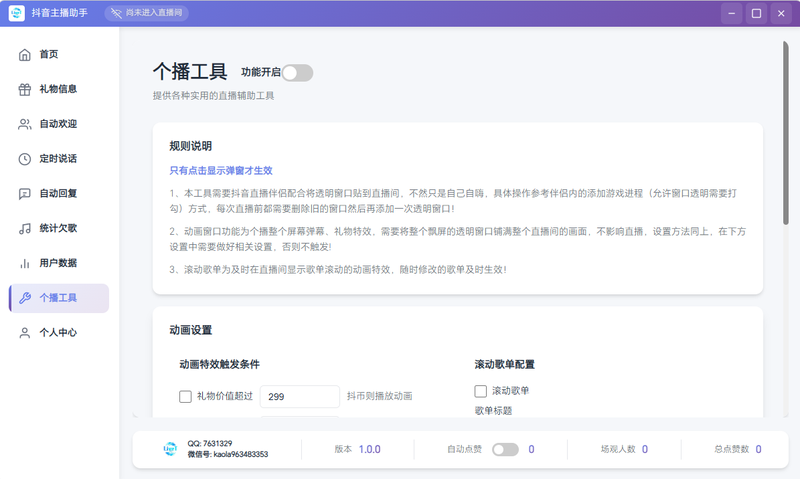Open 自动欢迎 via its people icon

(25, 124)
